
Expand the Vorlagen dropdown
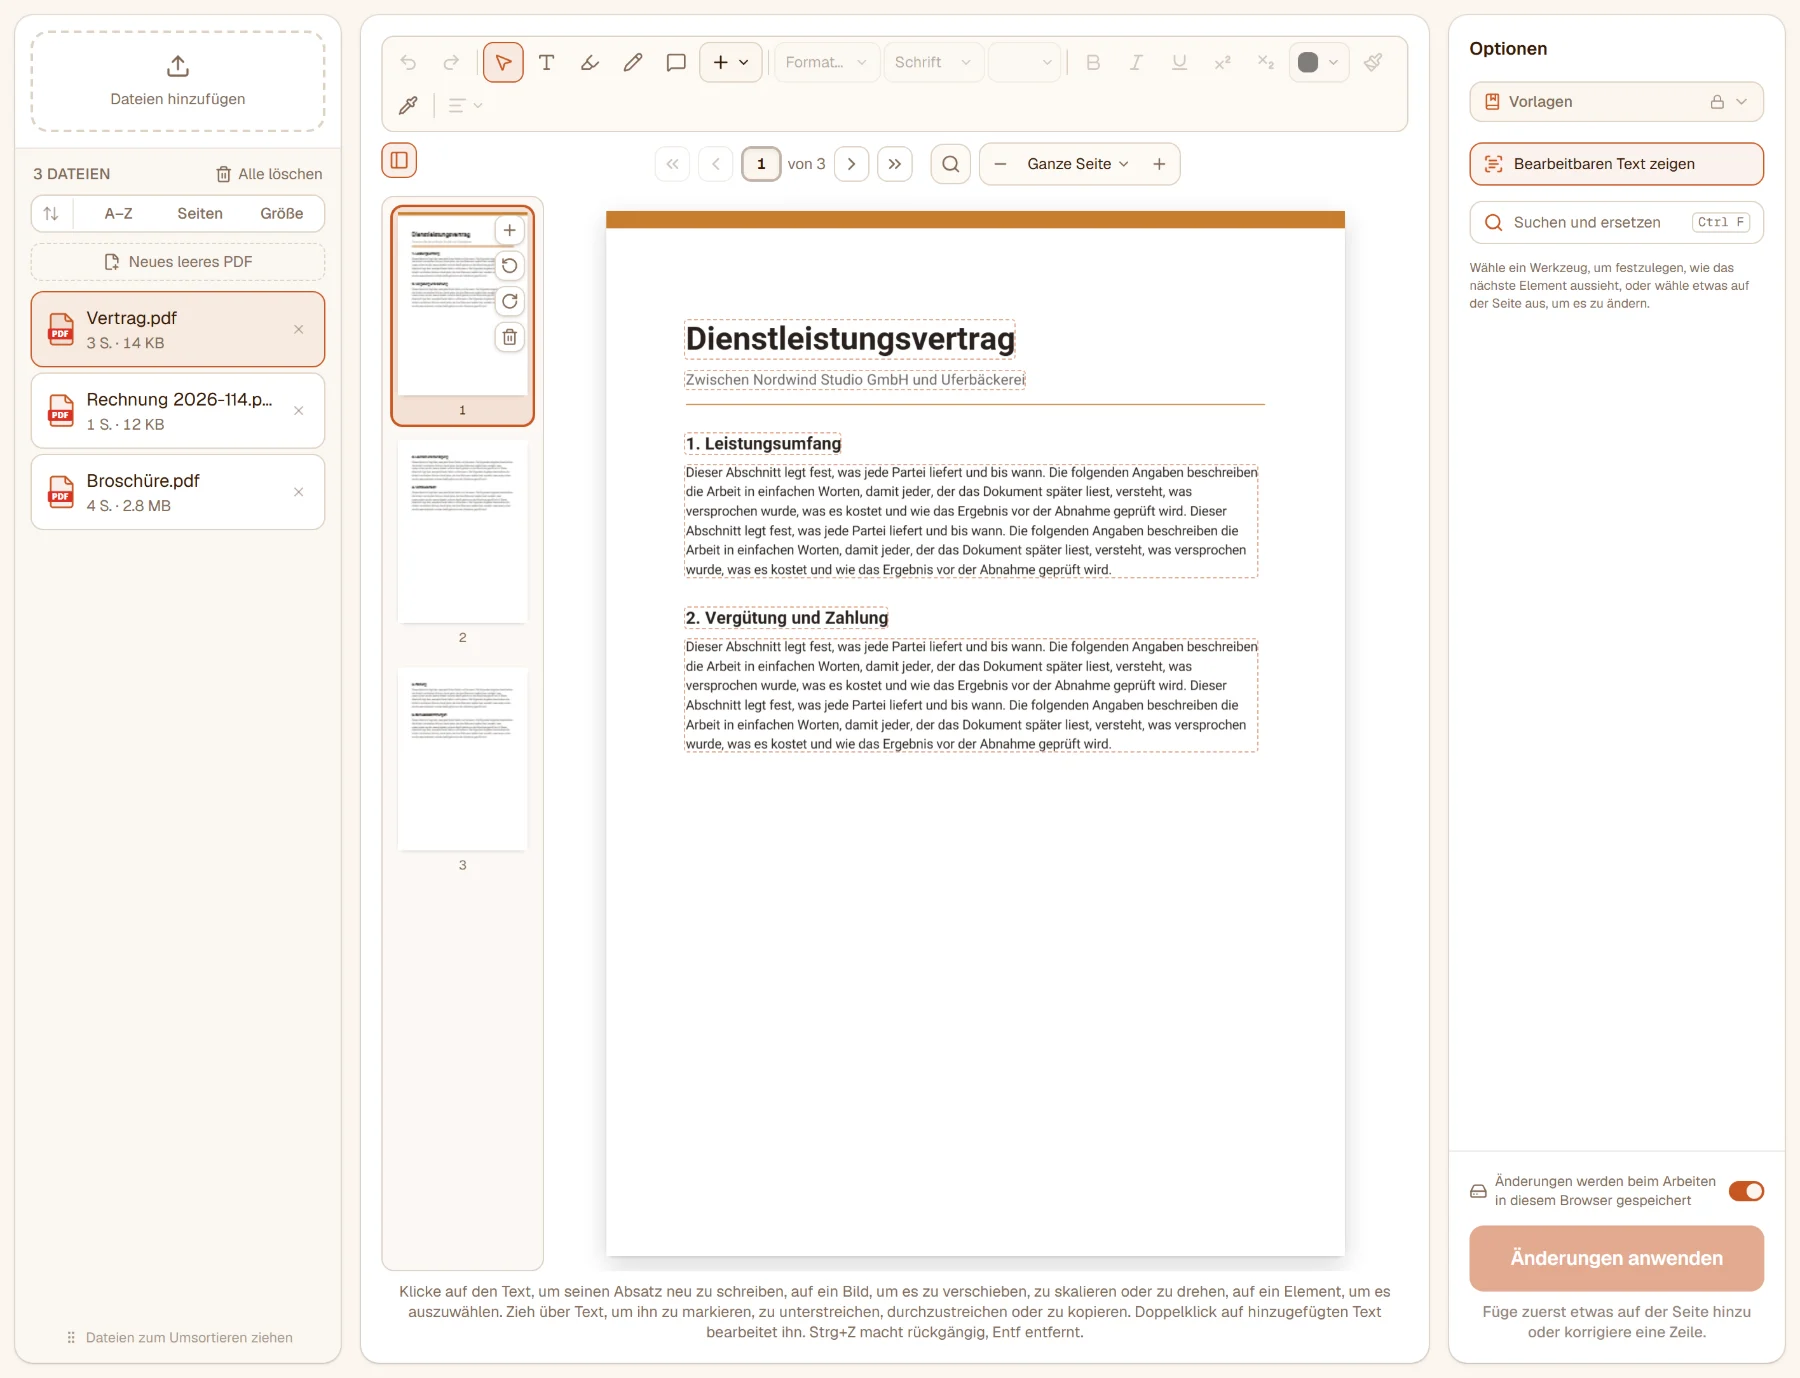(1616, 102)
